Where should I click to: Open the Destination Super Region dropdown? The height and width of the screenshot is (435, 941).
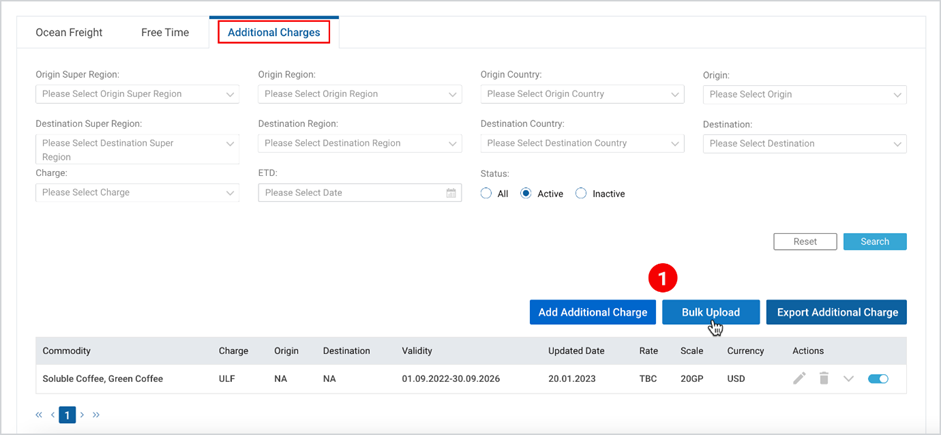tap(137, 149)
